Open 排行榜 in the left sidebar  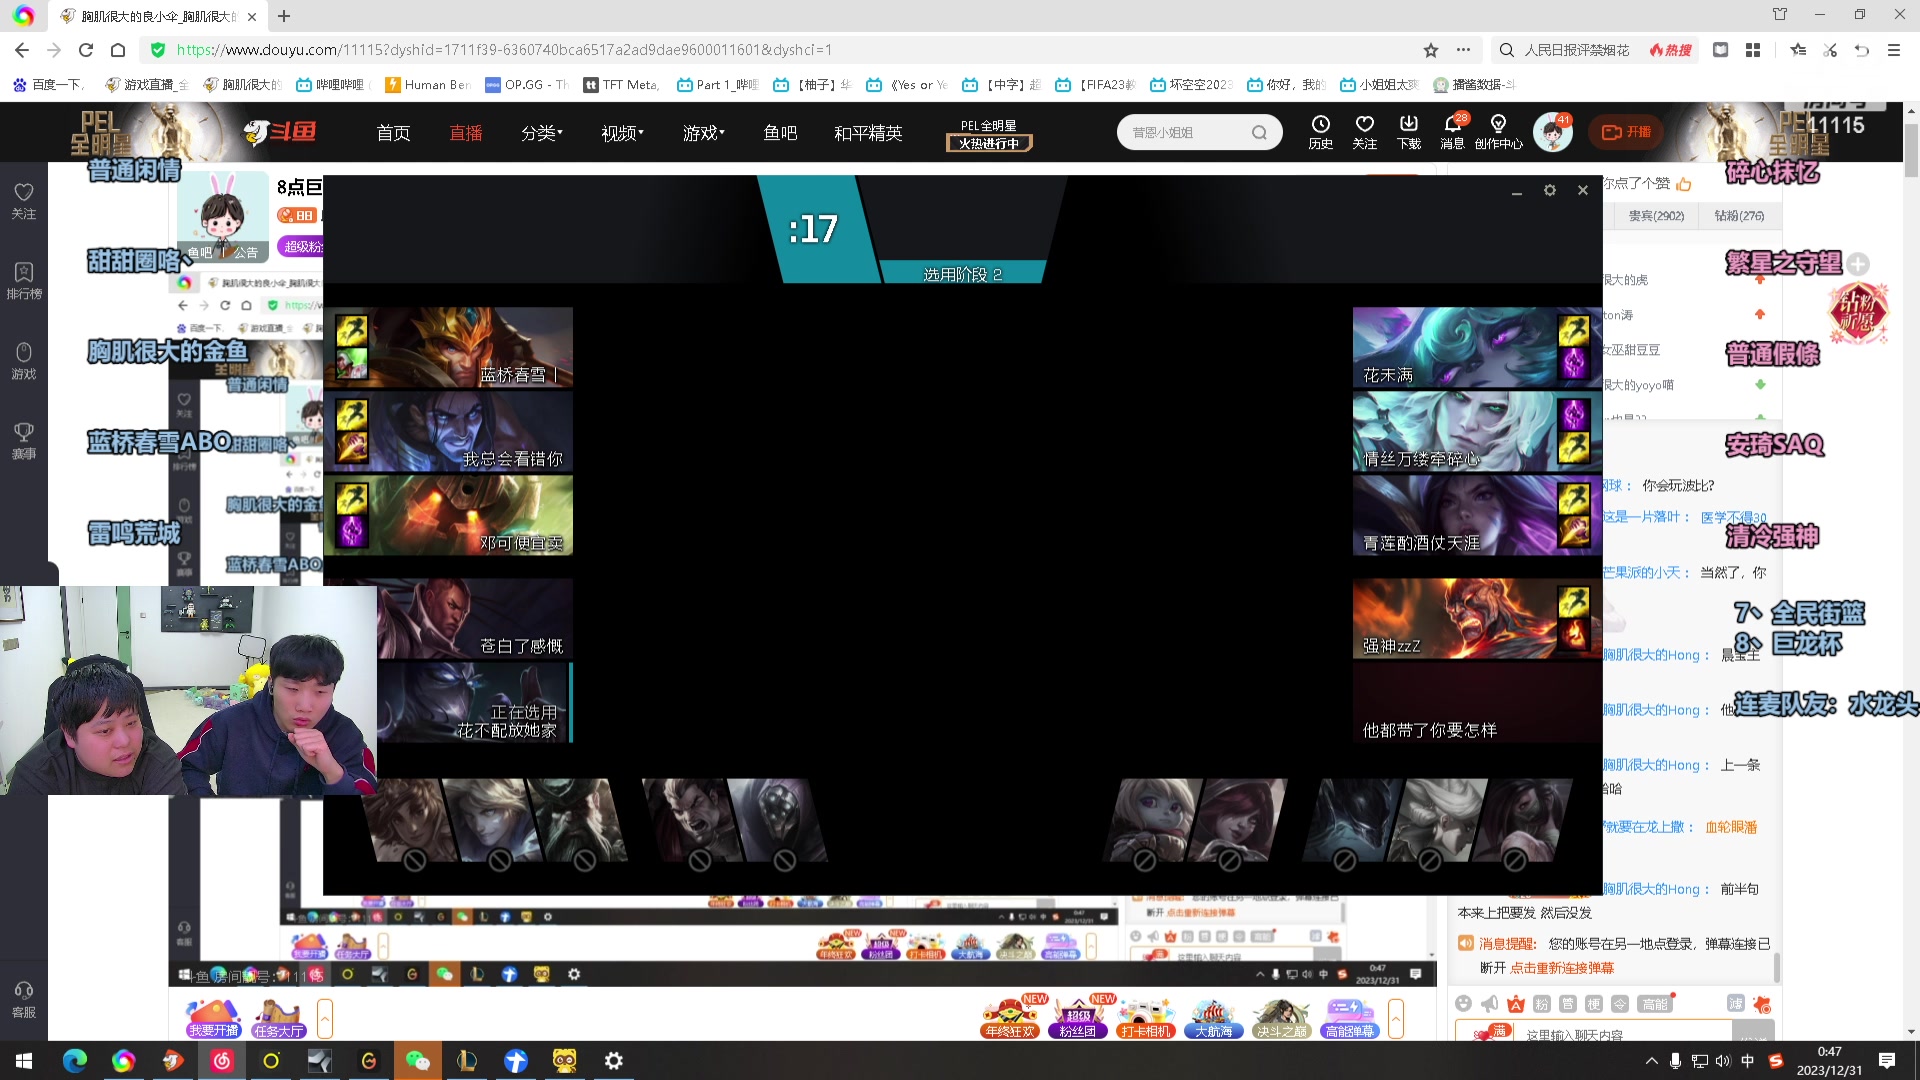(x=24, y=280)
